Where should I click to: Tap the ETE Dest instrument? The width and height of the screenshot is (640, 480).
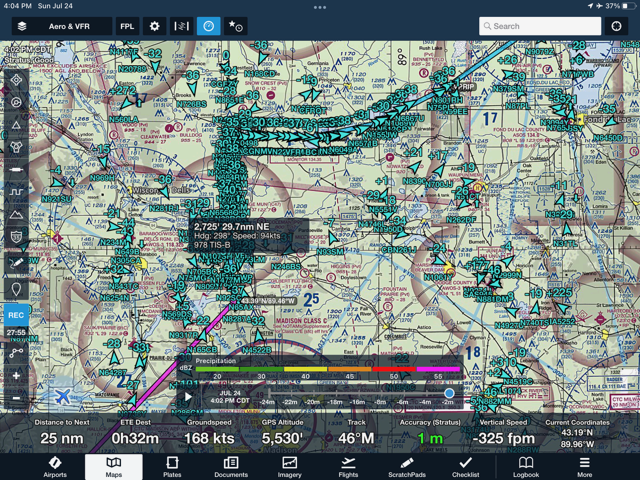[136, 432]
